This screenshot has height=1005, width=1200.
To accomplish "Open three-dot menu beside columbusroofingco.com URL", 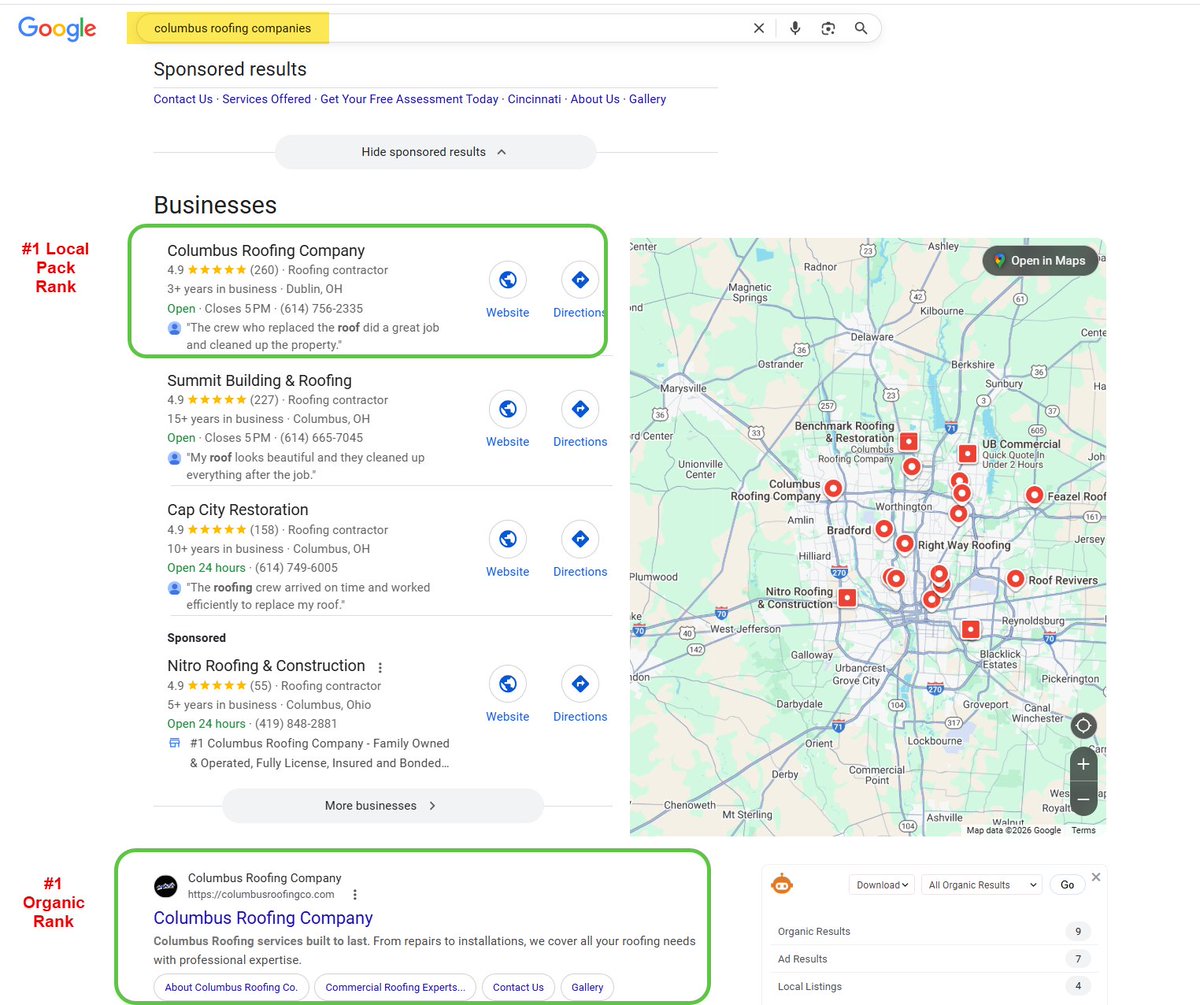I will tap(354, 895).
